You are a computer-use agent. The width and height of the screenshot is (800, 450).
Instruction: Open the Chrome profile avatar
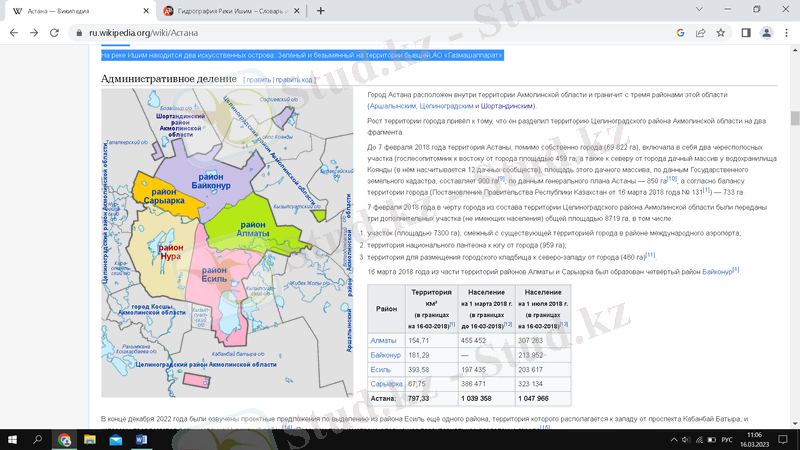766,32
